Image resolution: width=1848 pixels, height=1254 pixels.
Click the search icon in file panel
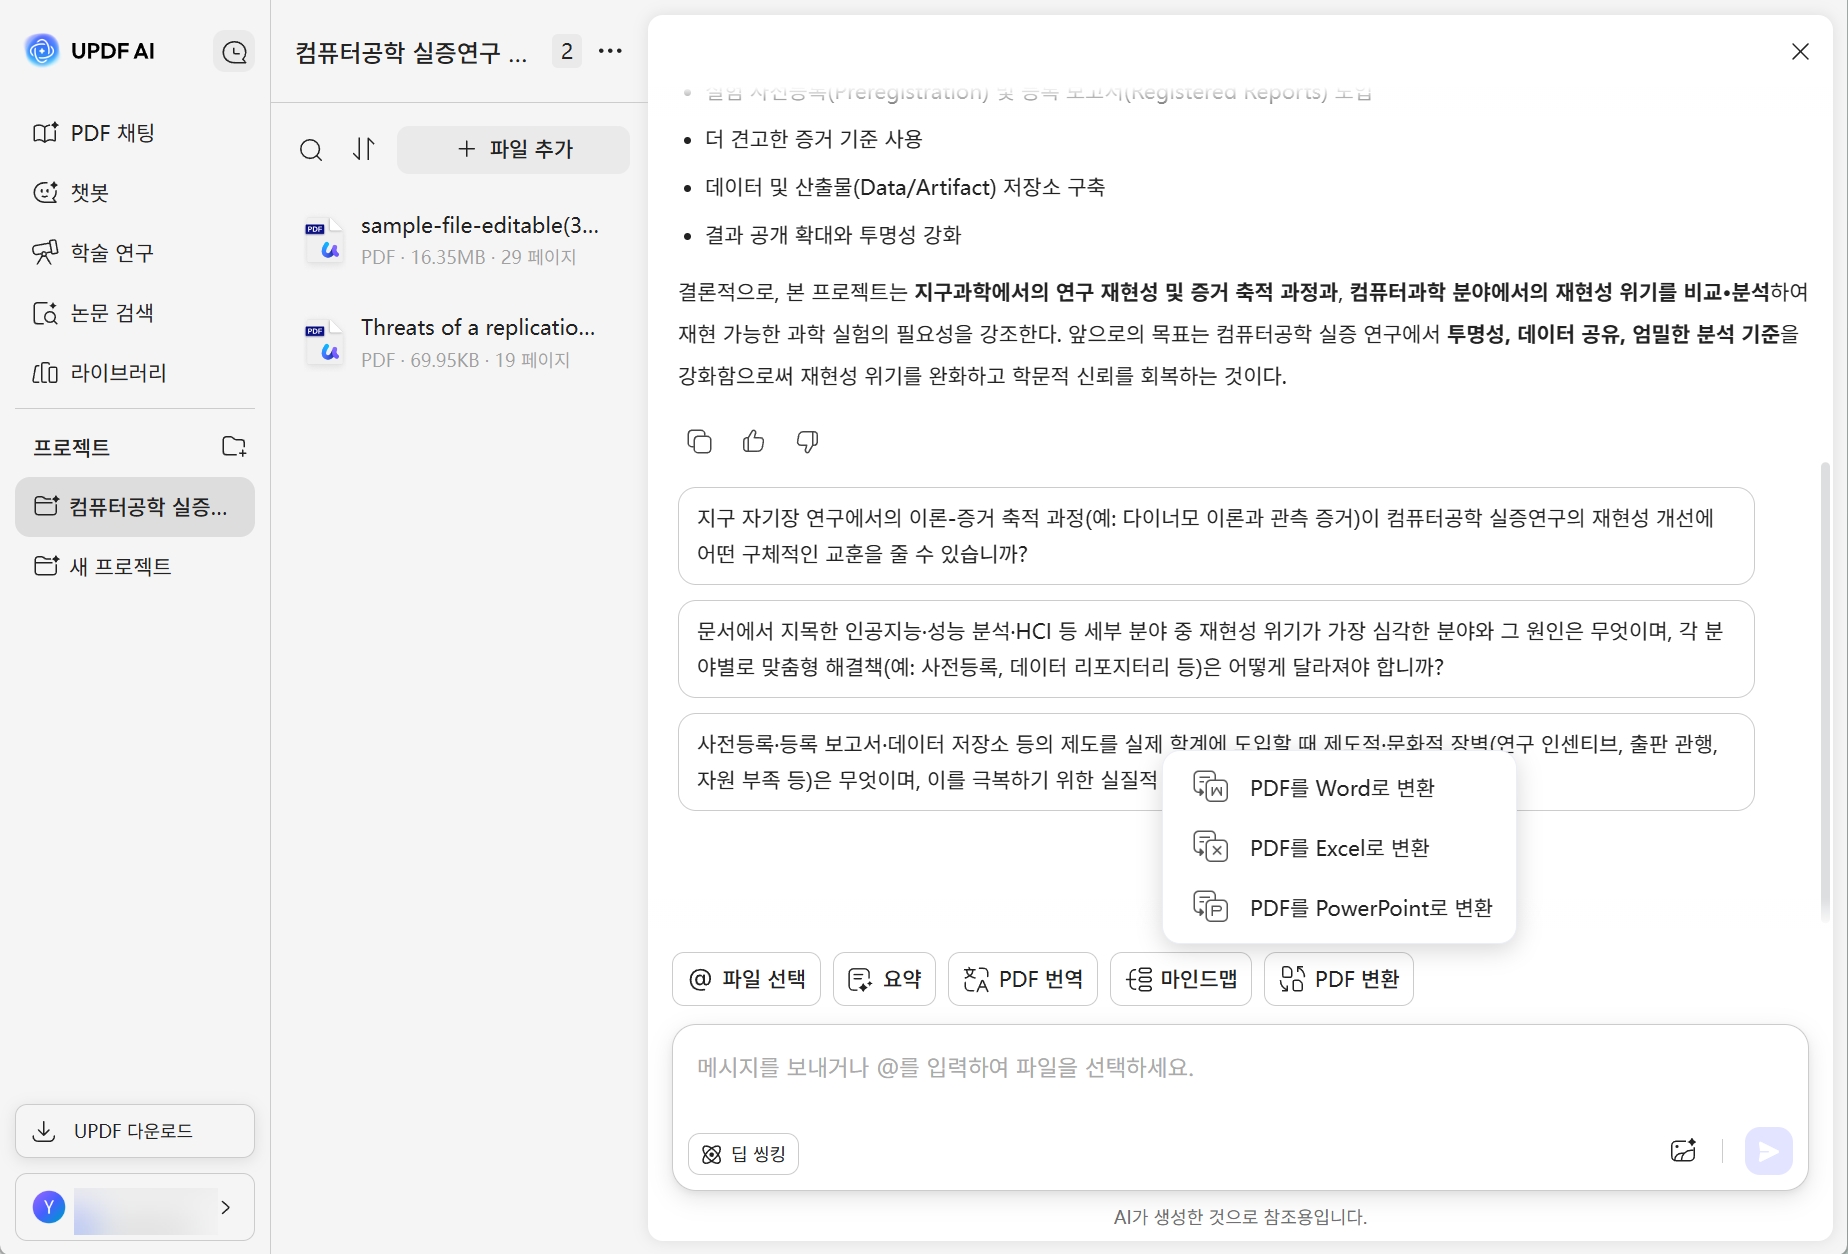pyautogui.click(x=311, y=149)
